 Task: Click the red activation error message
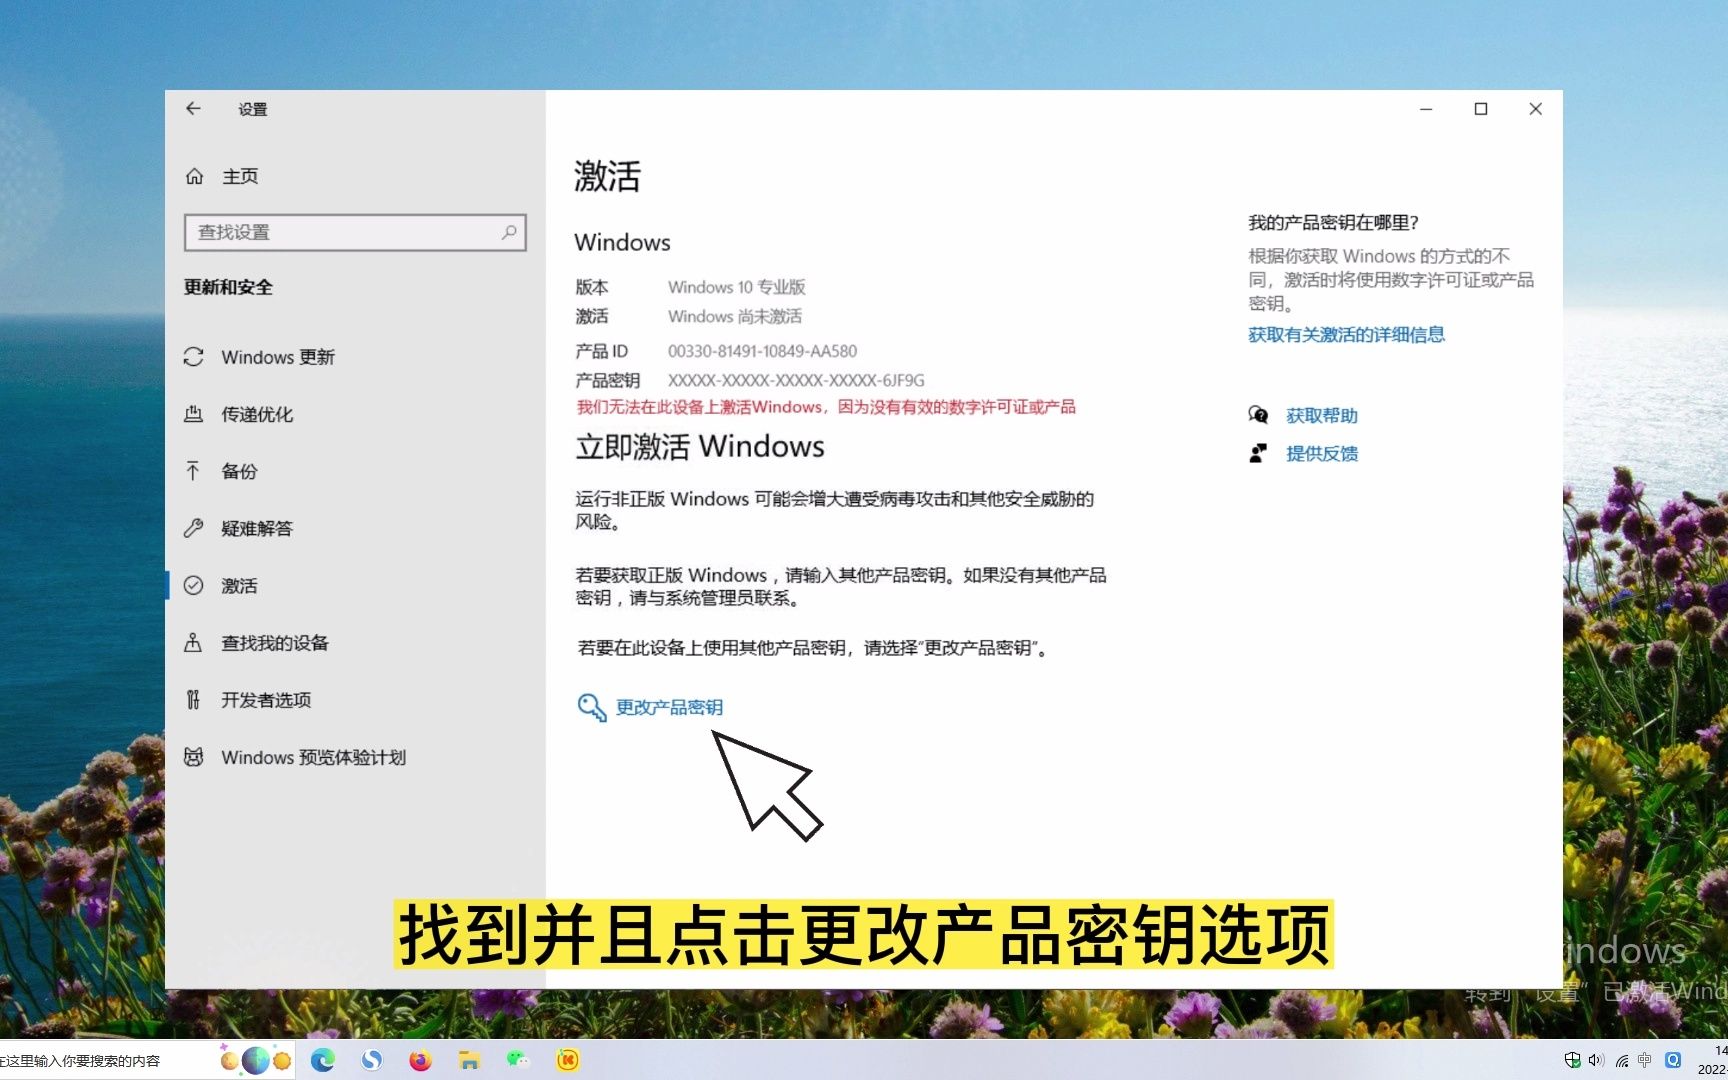(826, 407)
